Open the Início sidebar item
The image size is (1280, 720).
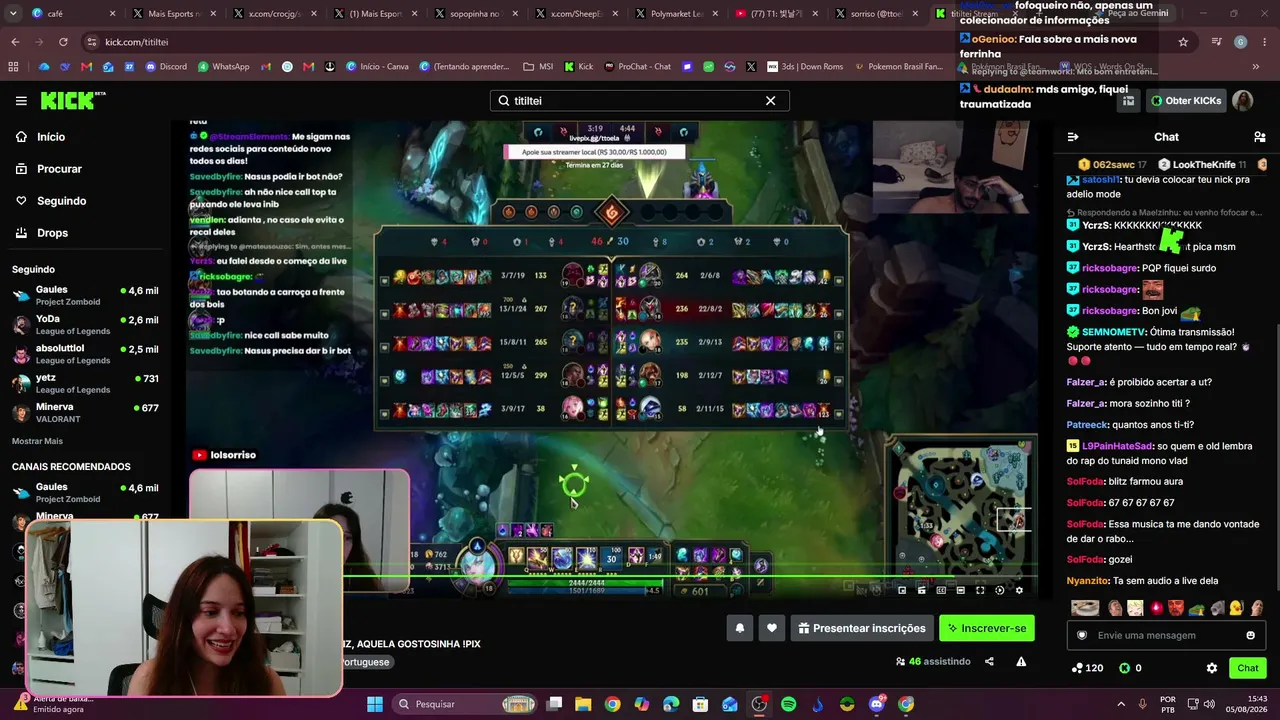tap(85, 137)
